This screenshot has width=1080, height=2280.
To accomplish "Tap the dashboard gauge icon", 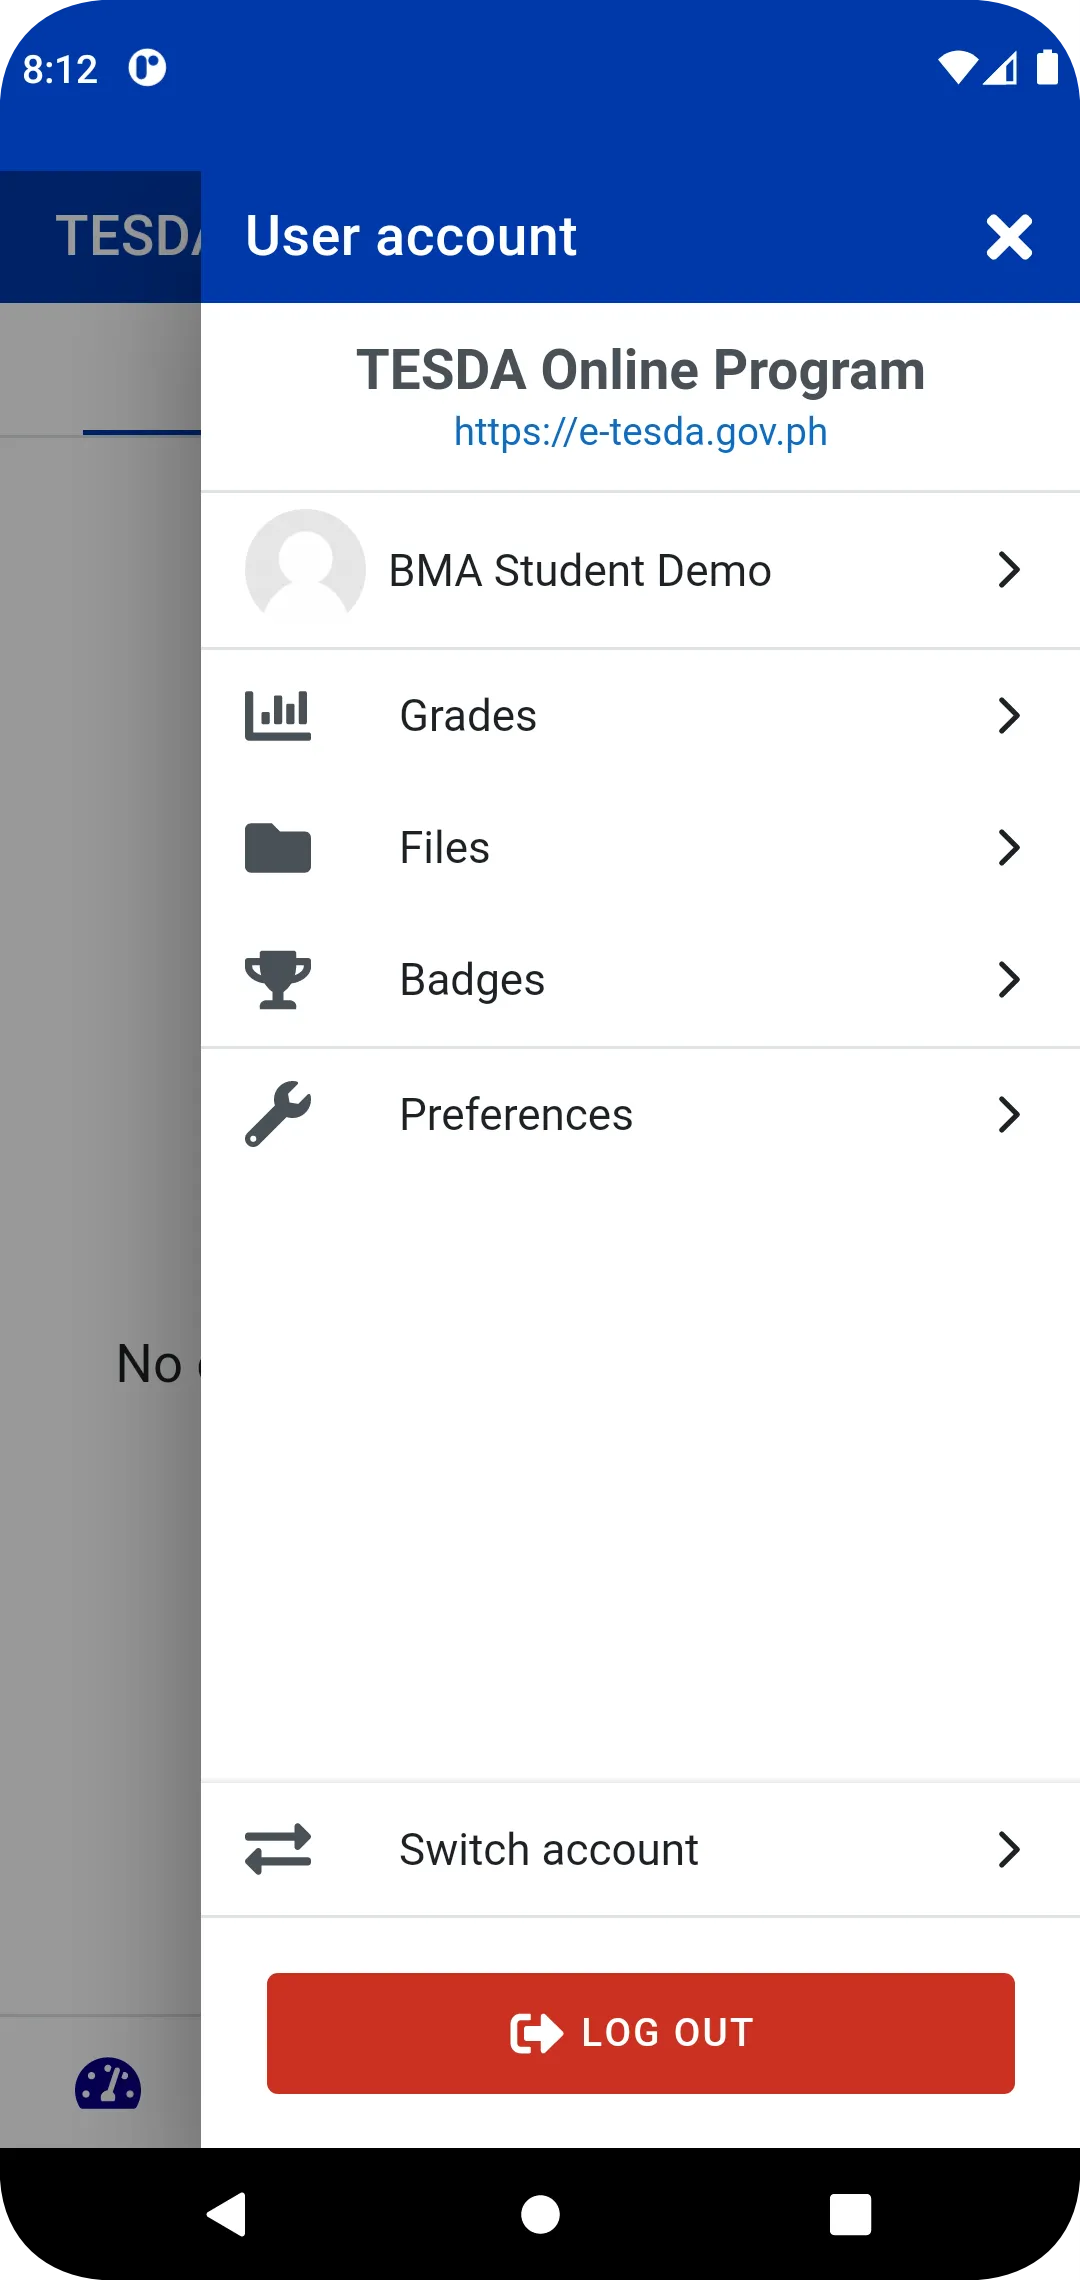I will click(108, 2084).
